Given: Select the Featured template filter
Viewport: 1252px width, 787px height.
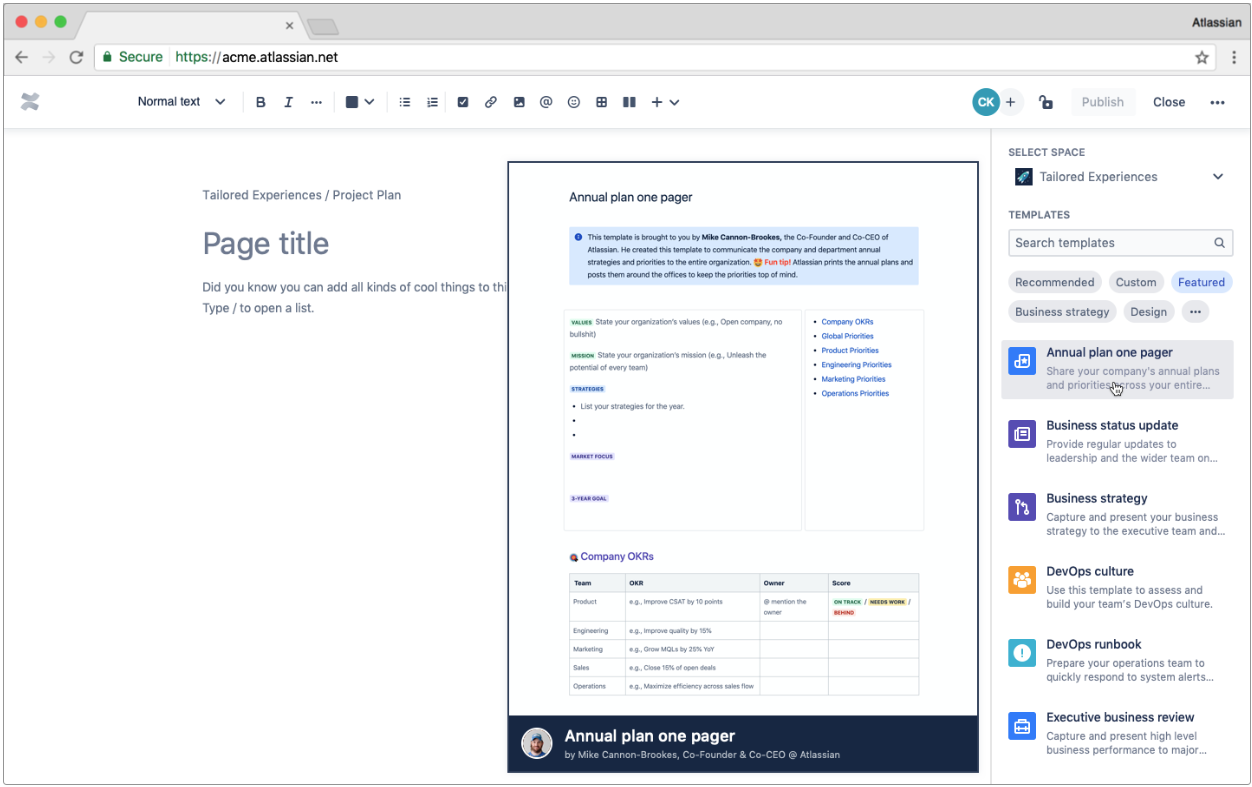Looking at the screenshot, I should [x=1201, y=282].
